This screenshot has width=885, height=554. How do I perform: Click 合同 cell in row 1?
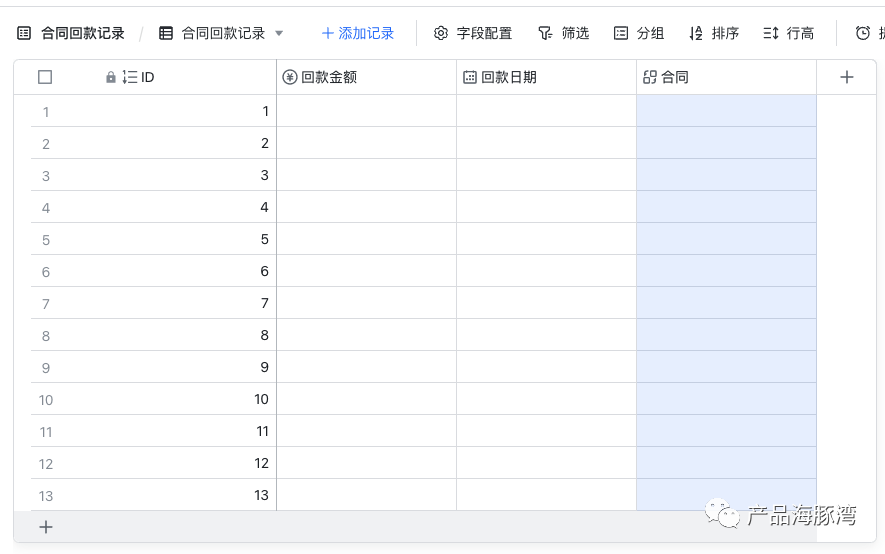tap(726, 111)
